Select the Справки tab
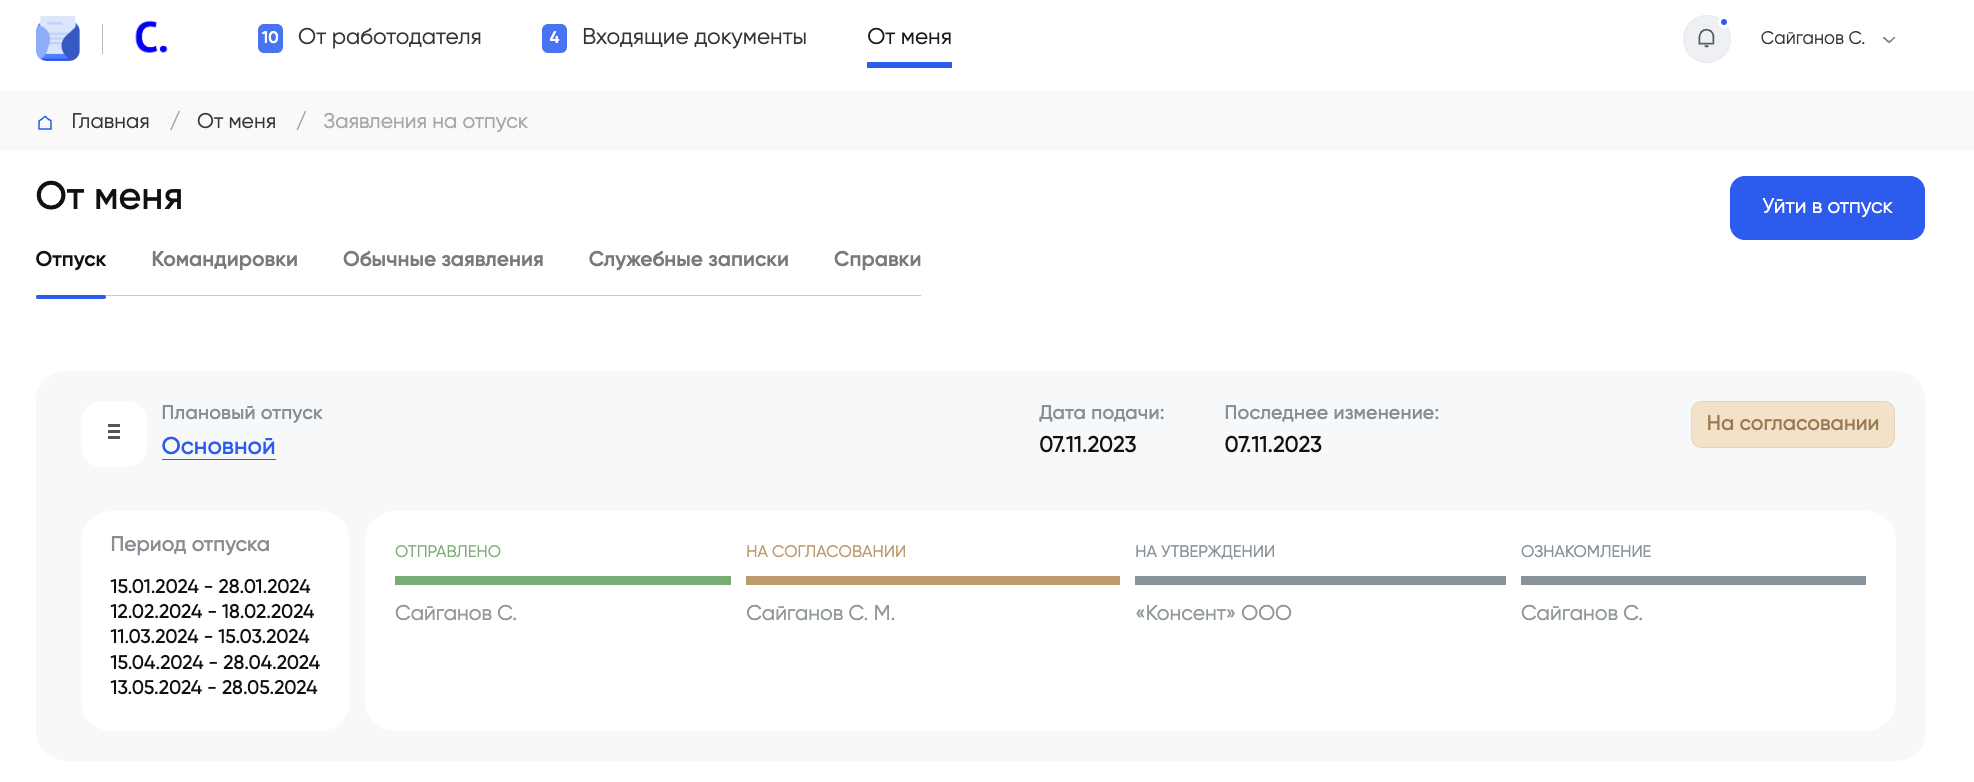 point(877,259)
